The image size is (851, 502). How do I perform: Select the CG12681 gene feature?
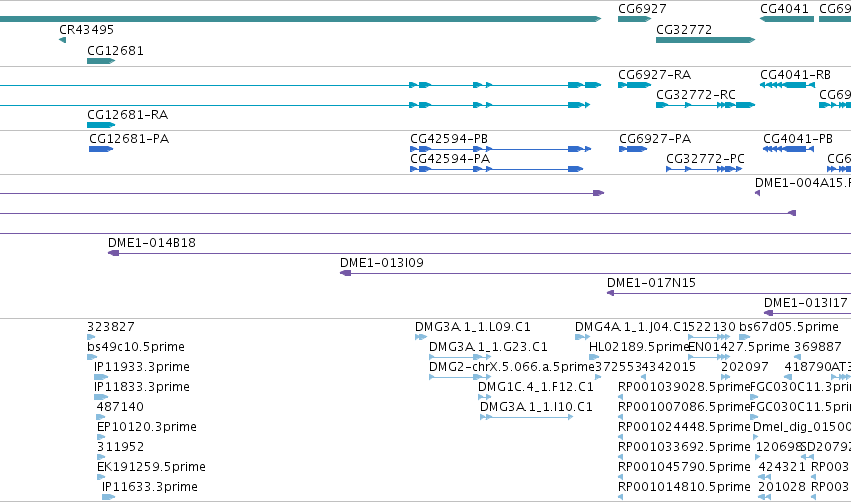101,61
